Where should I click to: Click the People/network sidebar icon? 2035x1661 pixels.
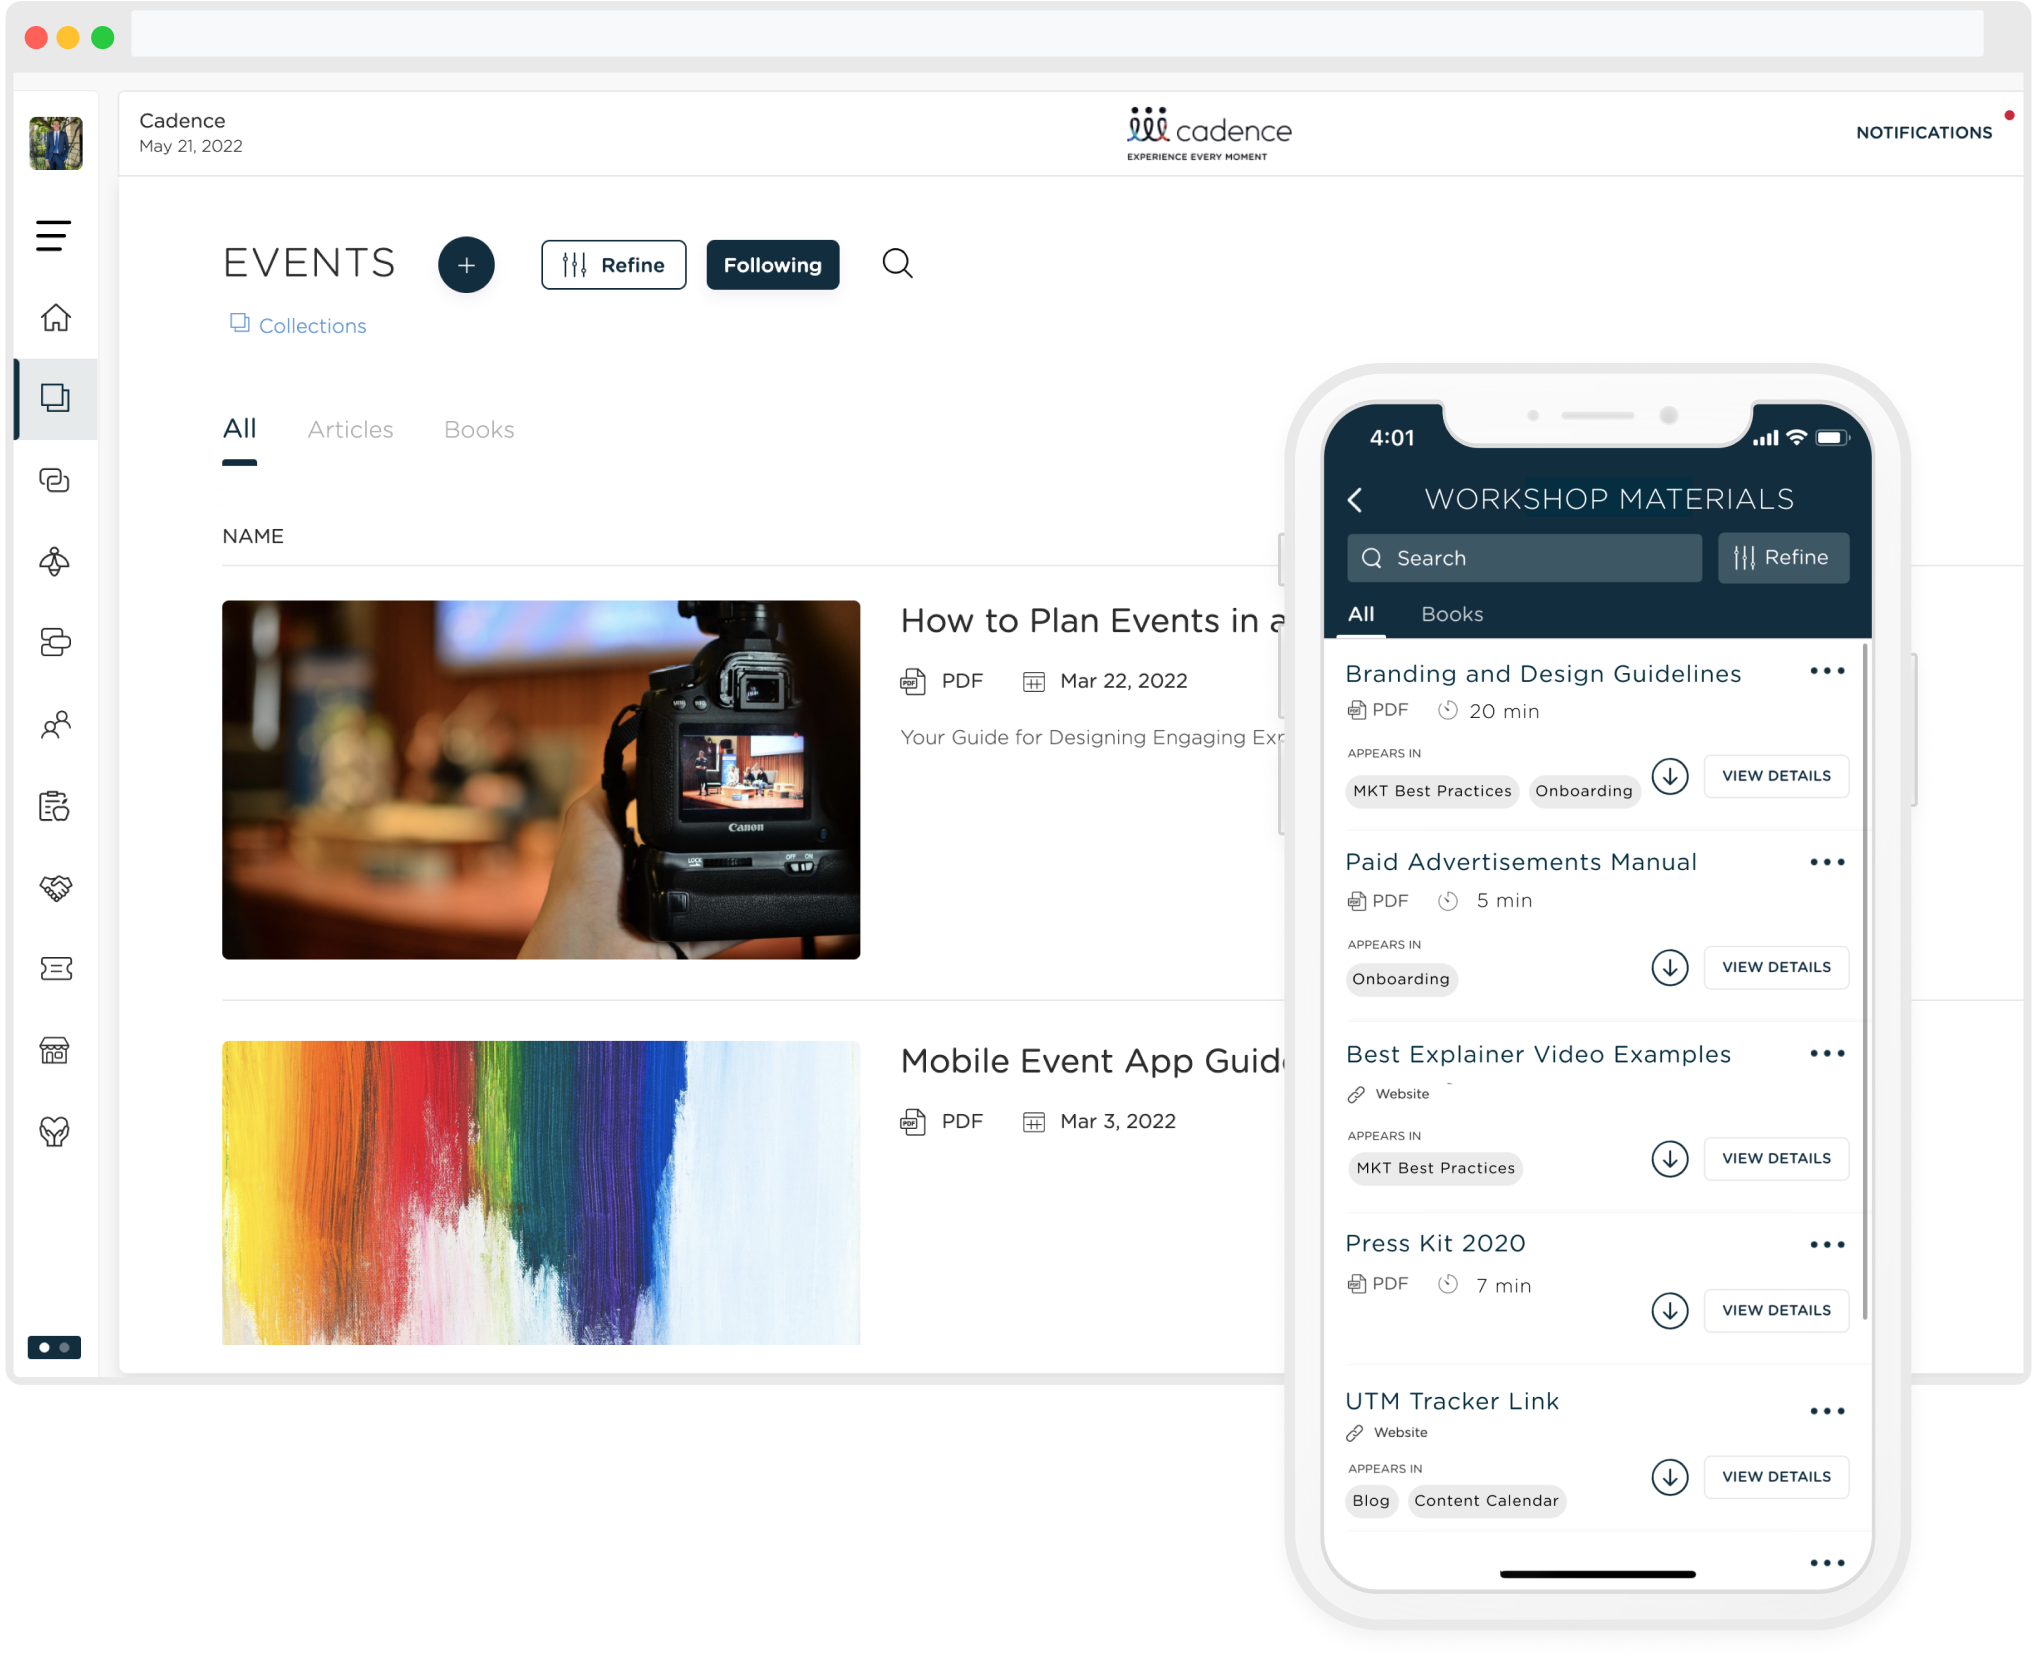[x=54, y=725]
